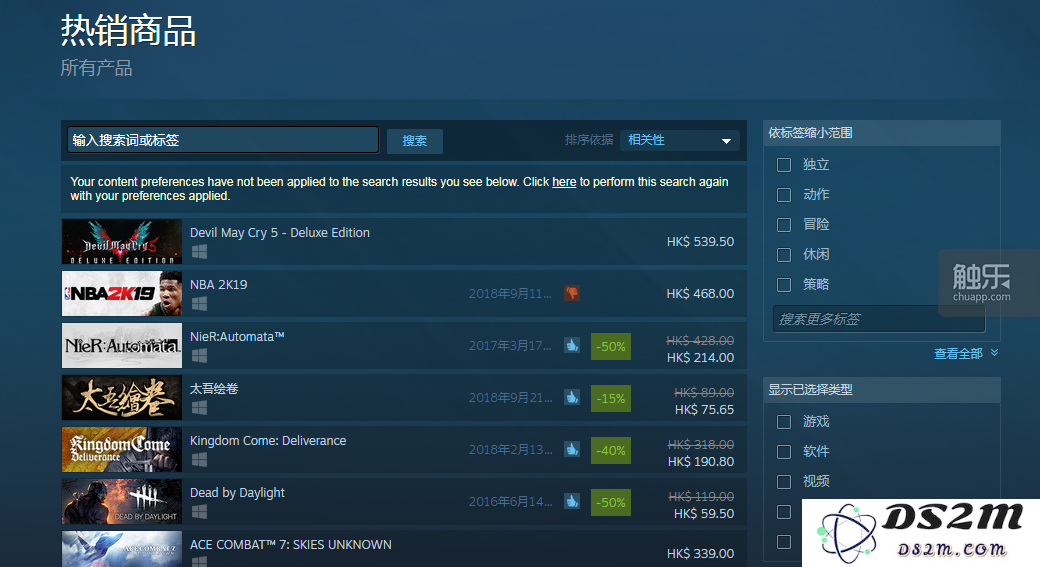Click the release date 2017年3月17...
The height and width of the screenshot is (567, 1040).
[510, 346]
